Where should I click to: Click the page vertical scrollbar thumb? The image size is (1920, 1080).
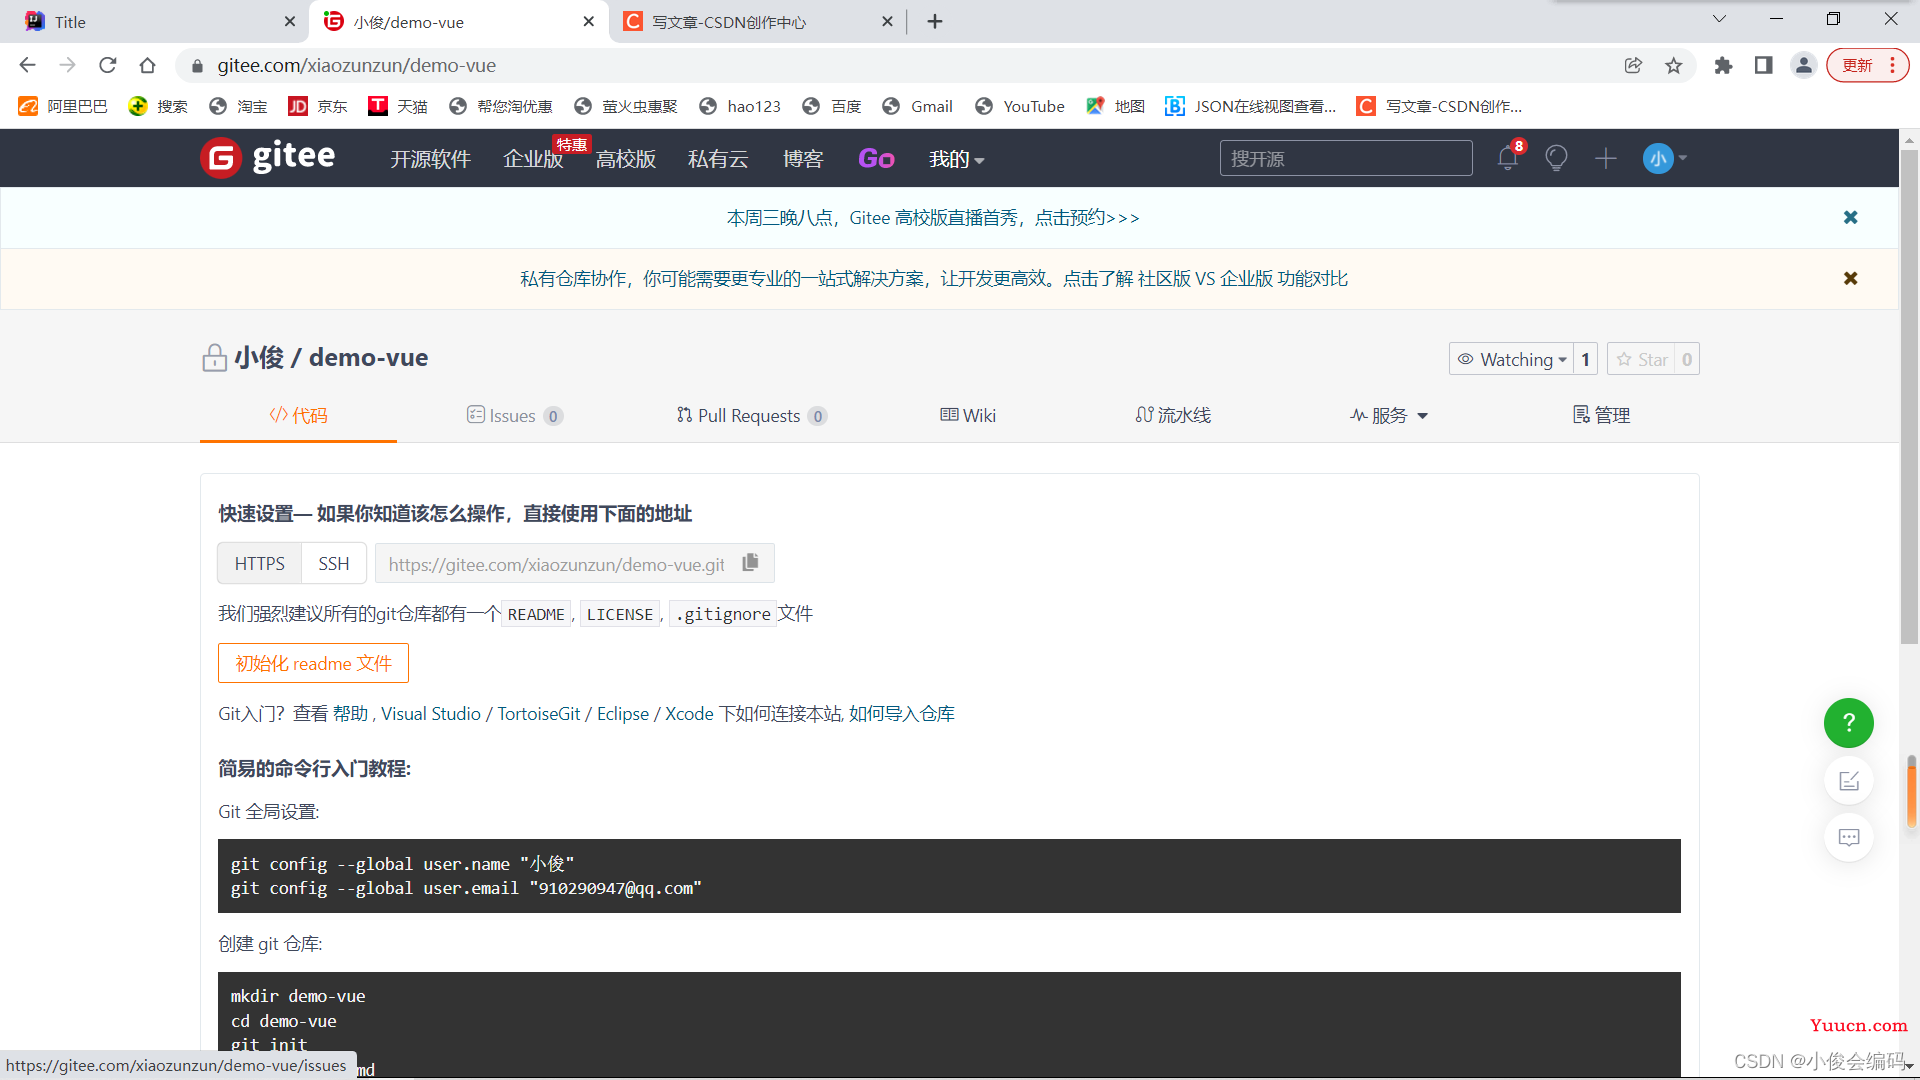1909,397
